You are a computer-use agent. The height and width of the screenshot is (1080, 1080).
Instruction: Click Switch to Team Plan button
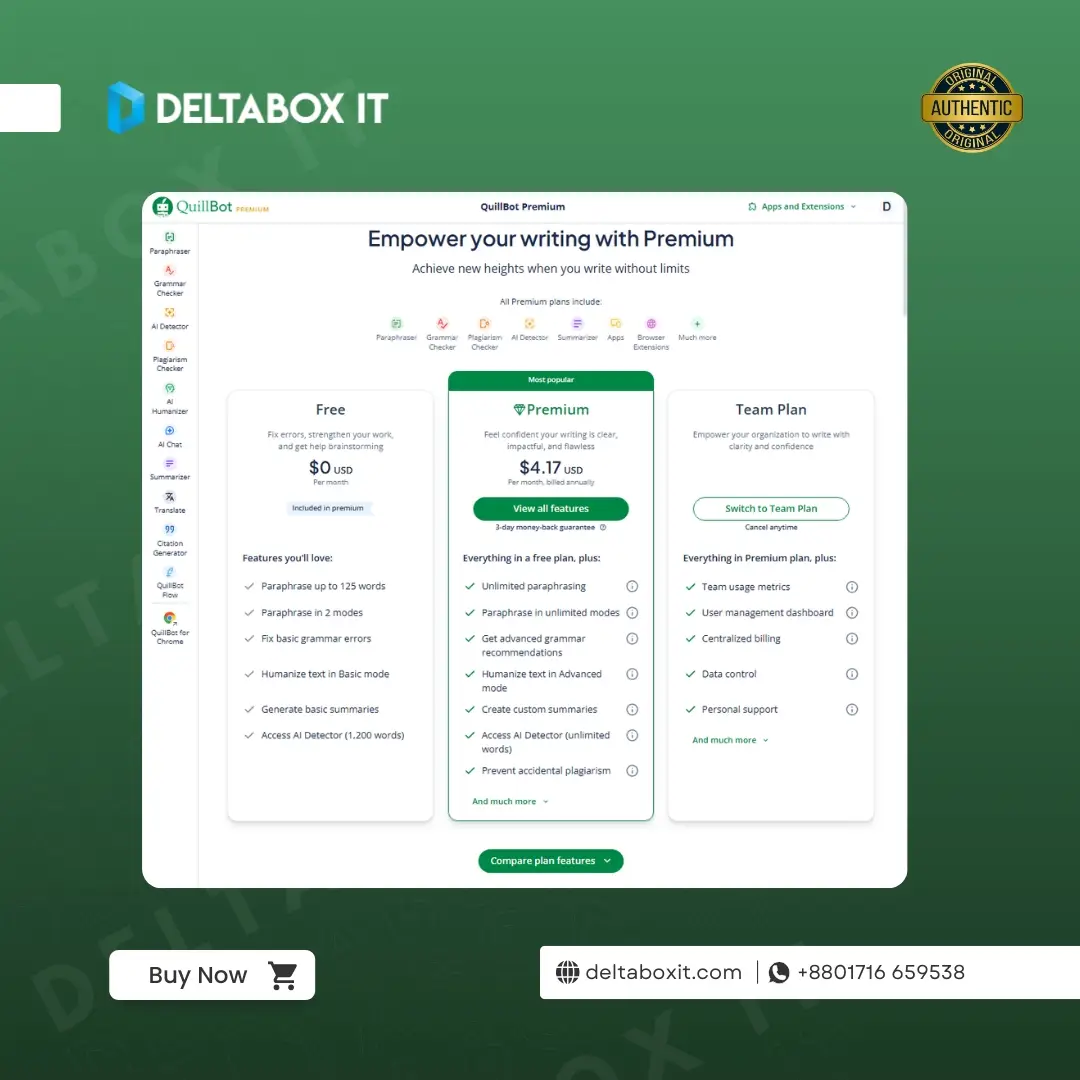pyautogui.click(x=771, y=509)
